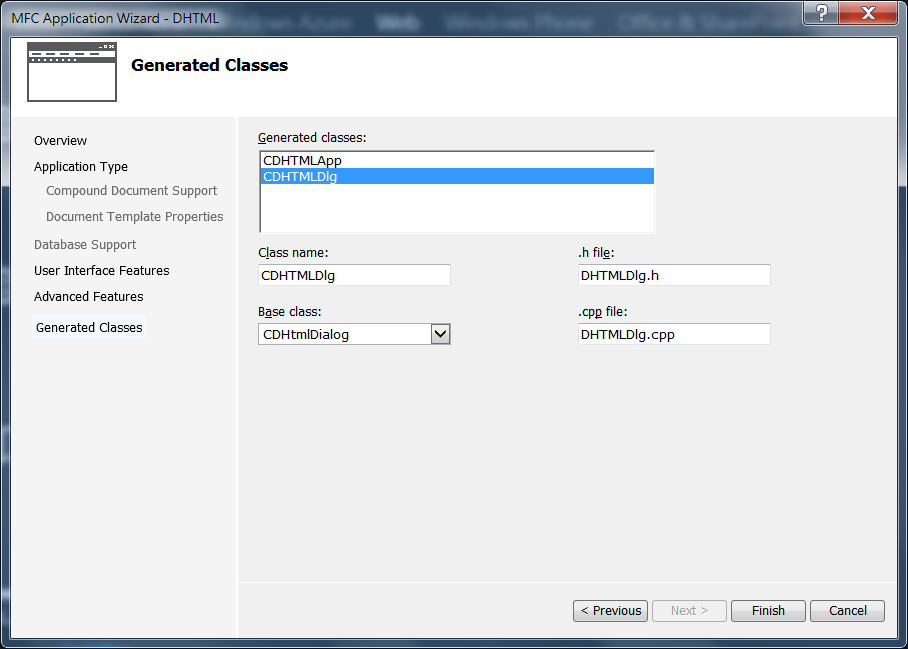Close the MFC Application Wizard dialog

coord(867,13)
